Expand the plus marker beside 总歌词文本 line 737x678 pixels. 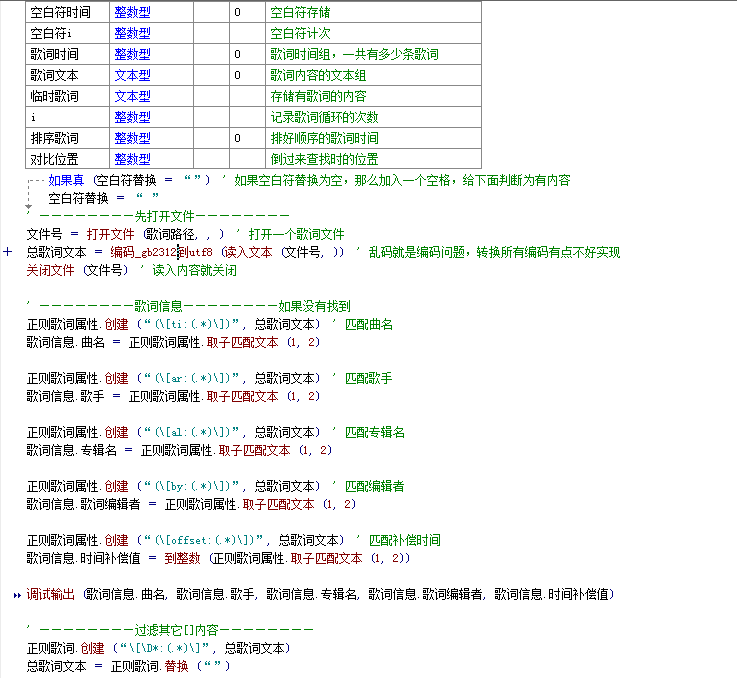[x=8, y=252]
